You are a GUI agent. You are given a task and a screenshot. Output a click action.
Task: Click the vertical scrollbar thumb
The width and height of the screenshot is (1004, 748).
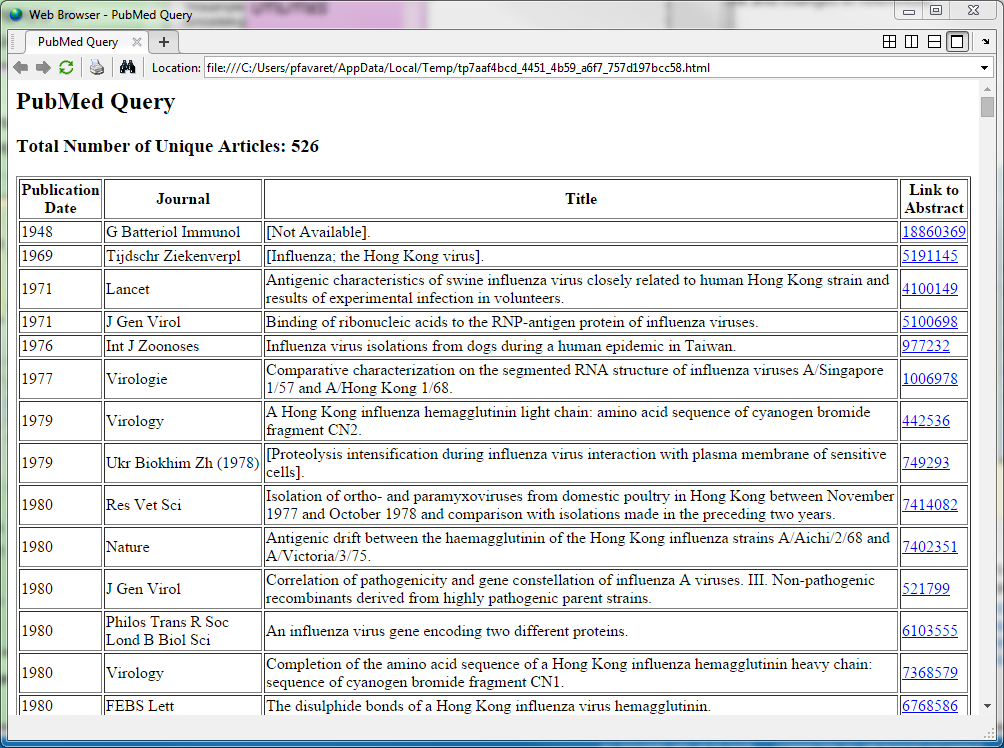pos(987,107)
